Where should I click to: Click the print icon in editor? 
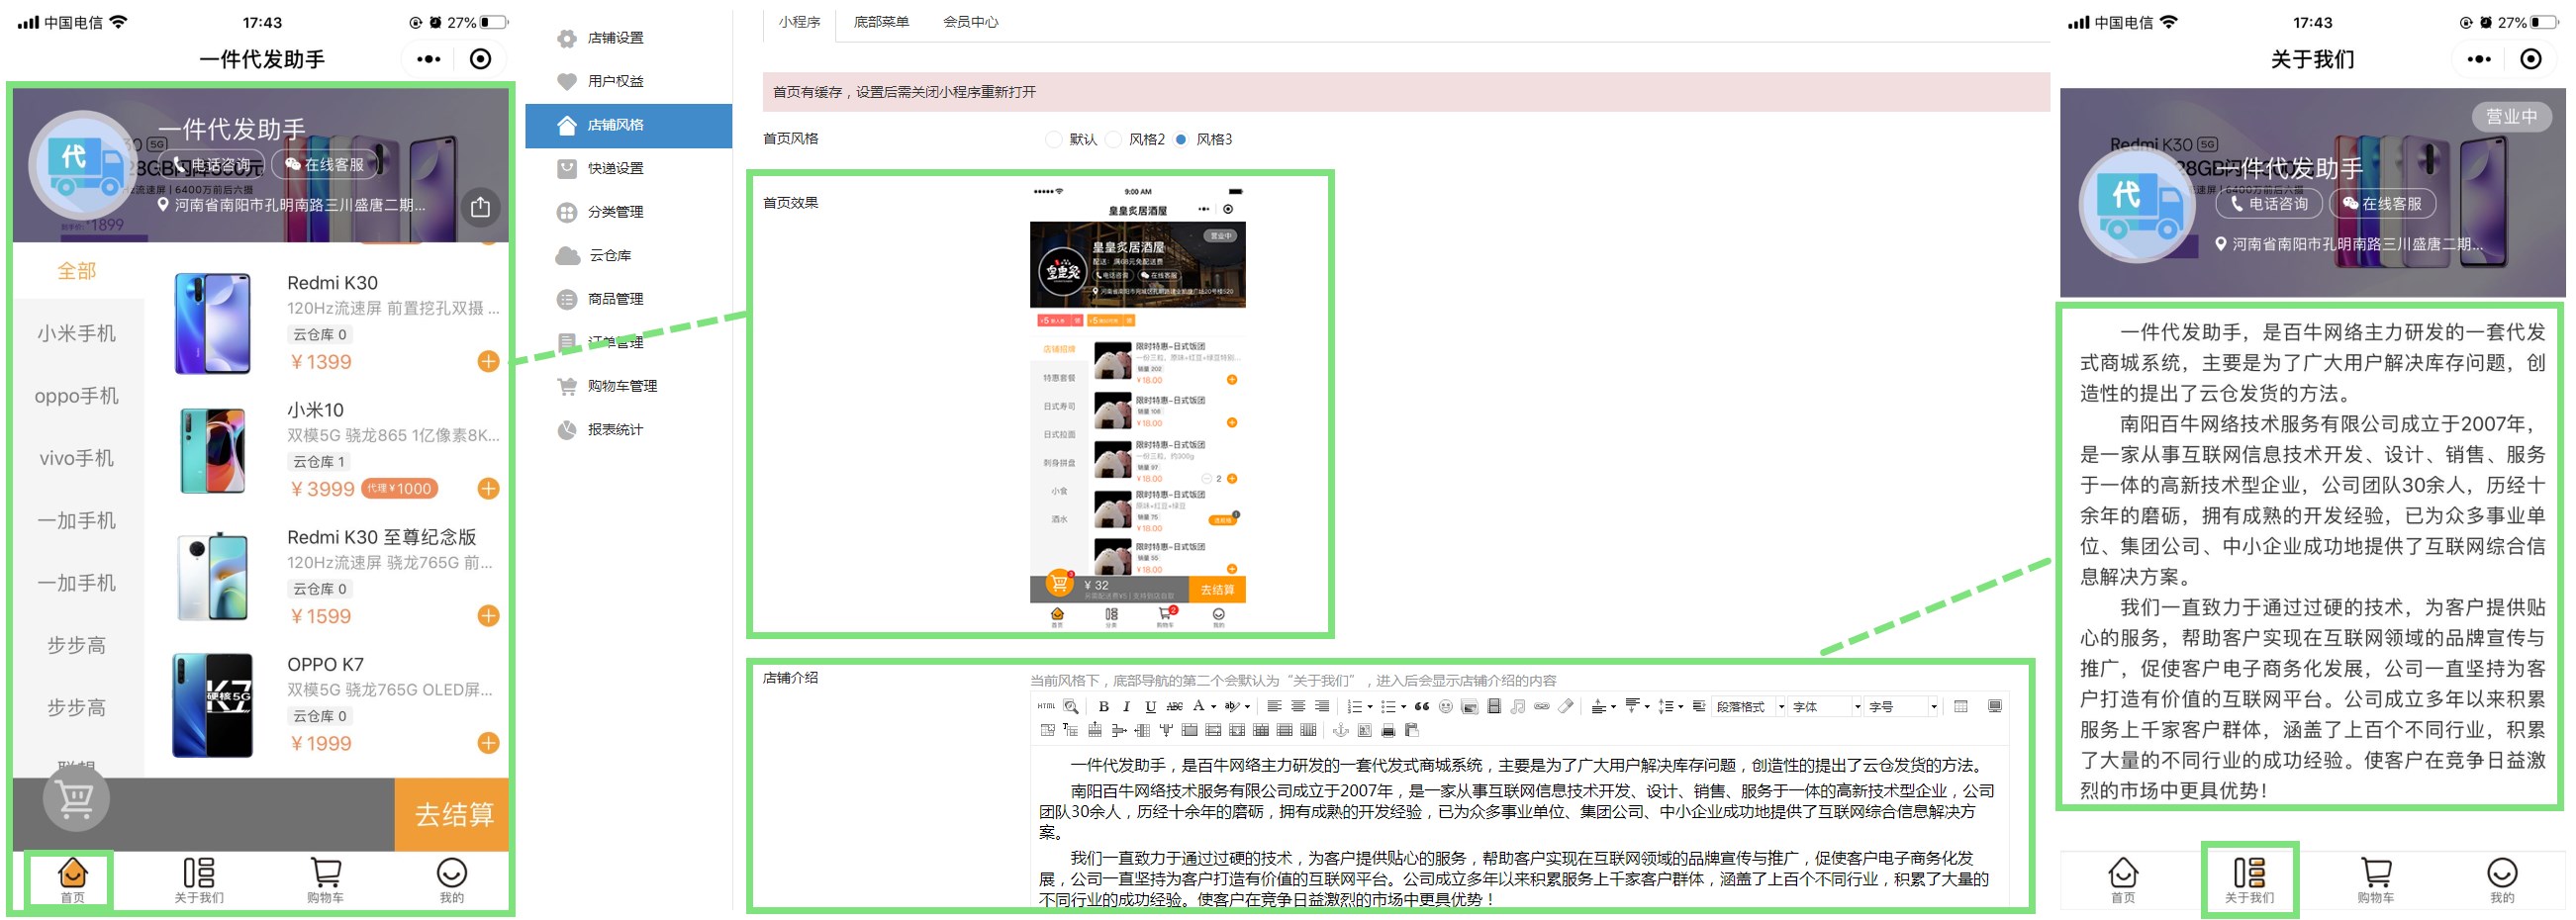1389,730
